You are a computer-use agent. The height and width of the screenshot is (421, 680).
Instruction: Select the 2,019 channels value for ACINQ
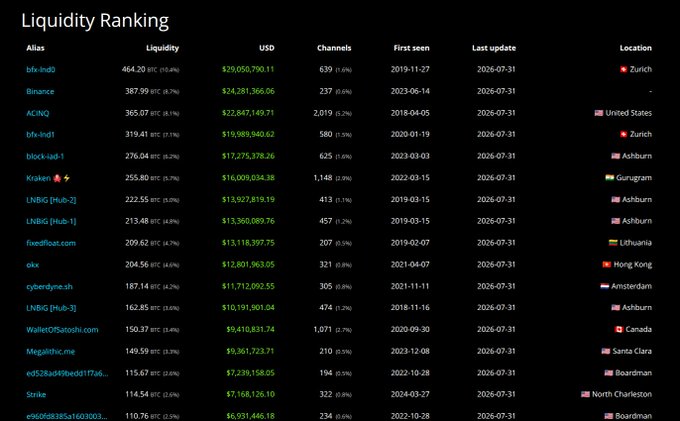coord(323,113)
